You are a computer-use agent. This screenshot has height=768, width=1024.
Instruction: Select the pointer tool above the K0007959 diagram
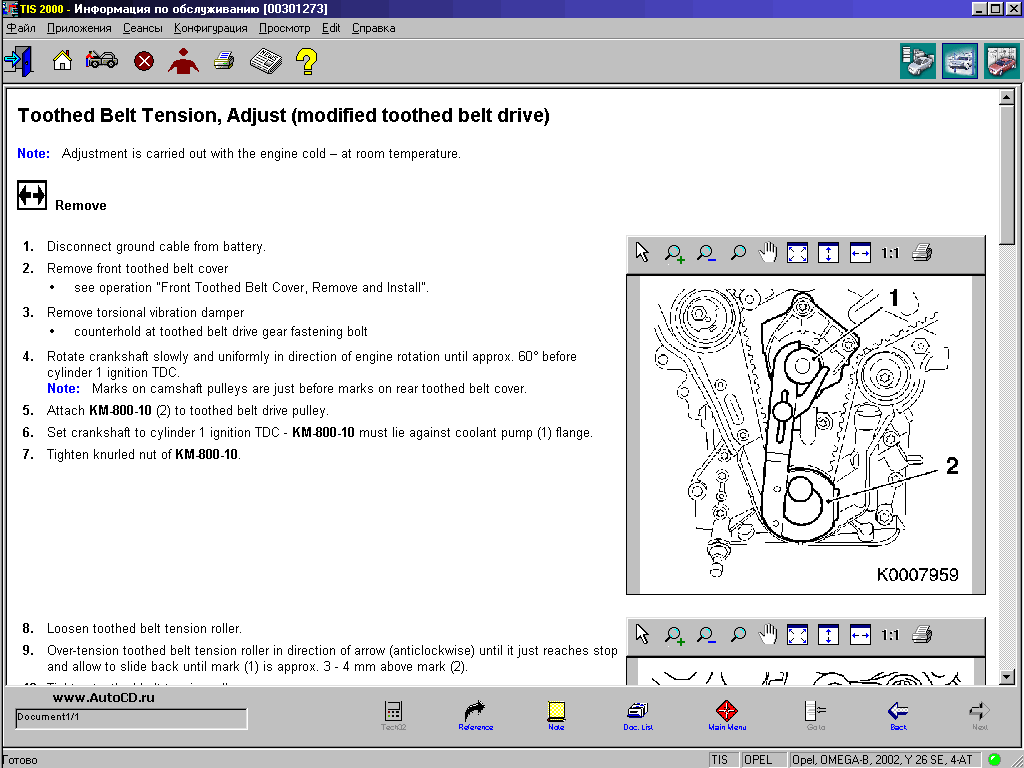pos(643,253)
